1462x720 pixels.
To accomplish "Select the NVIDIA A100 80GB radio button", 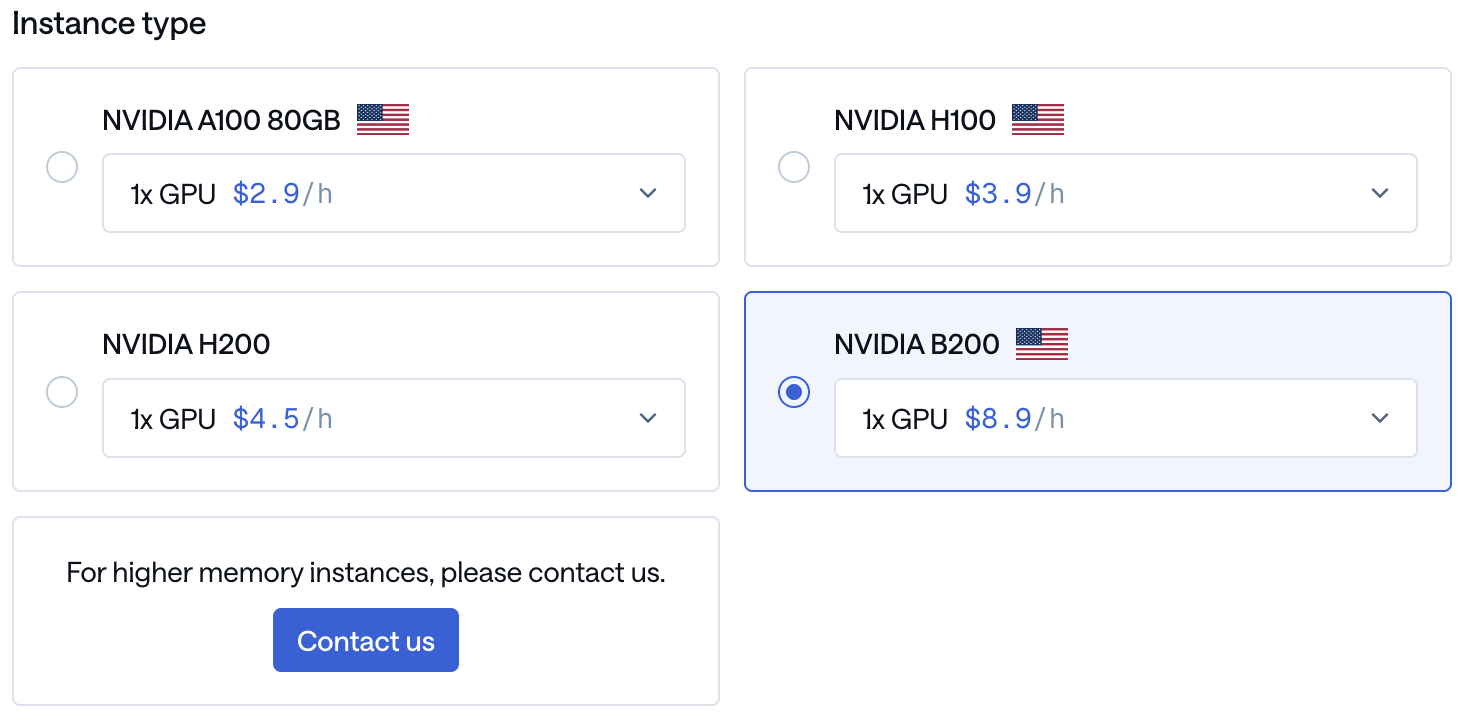I will (62, 167).
